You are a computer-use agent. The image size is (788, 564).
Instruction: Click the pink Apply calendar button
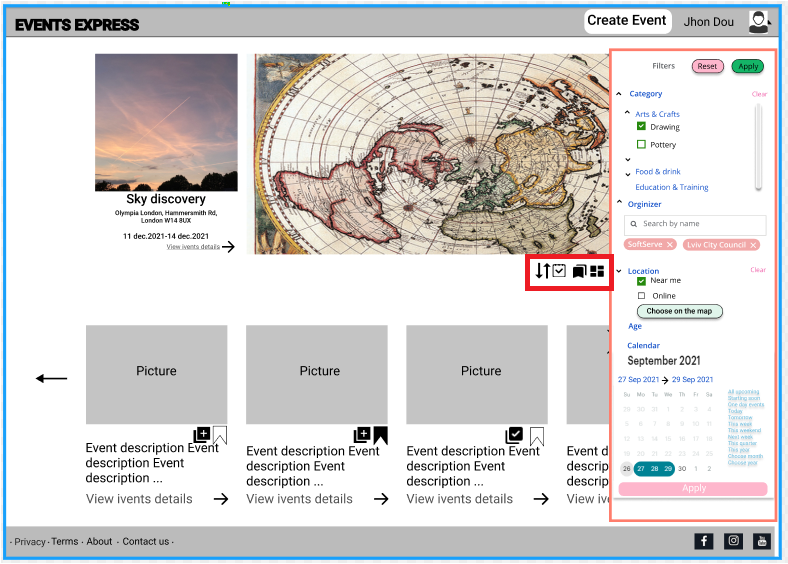coord(694,489)
